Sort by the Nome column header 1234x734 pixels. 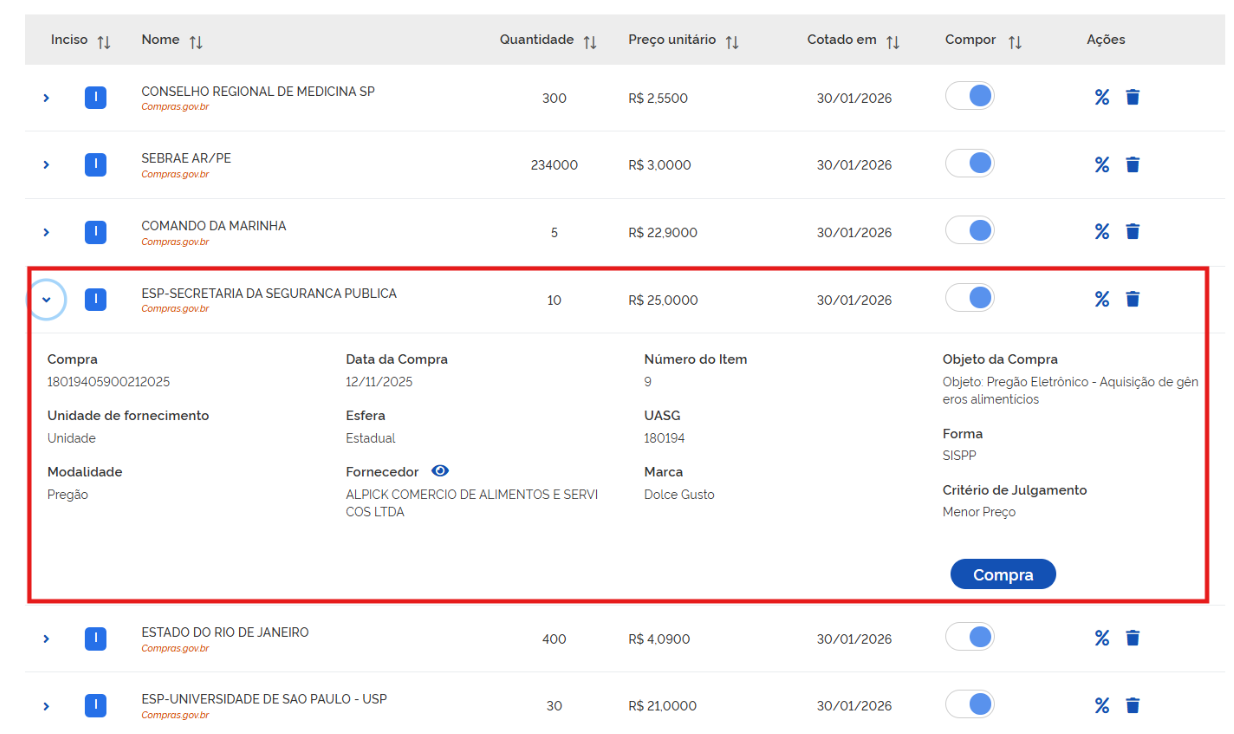196,42
